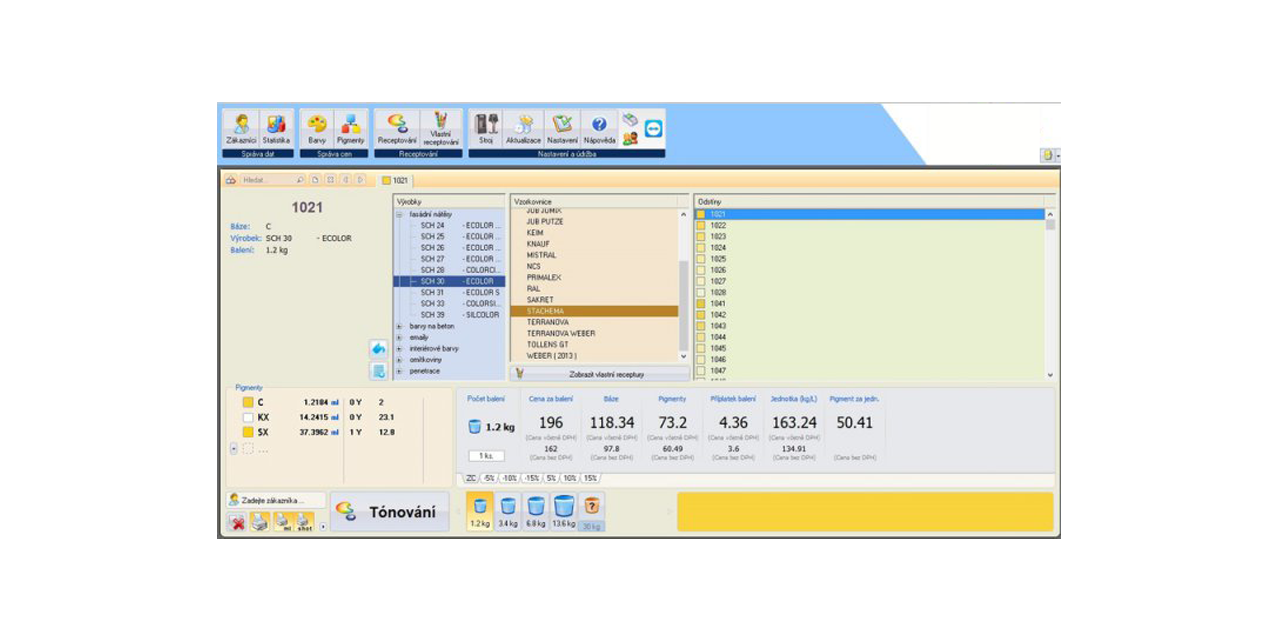Select the 13.6 kg bucket size
1278x640 pixels.
[x=564, y=510]
